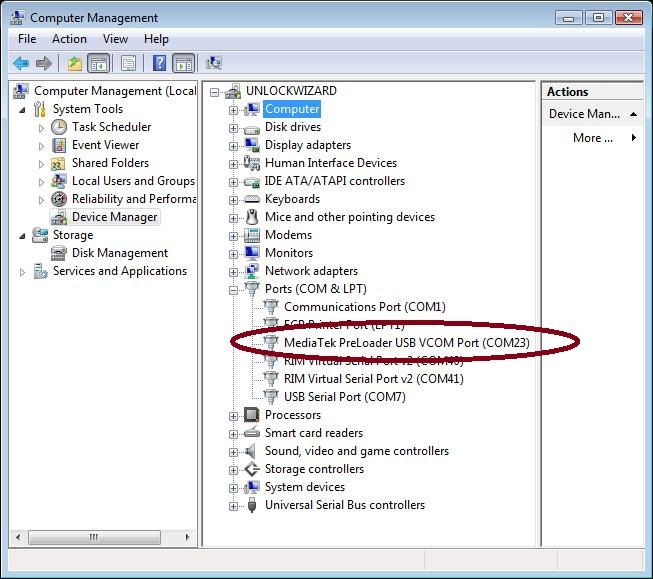
Task: Click Scan for hardware changes icon
Action: click(213, 63)
